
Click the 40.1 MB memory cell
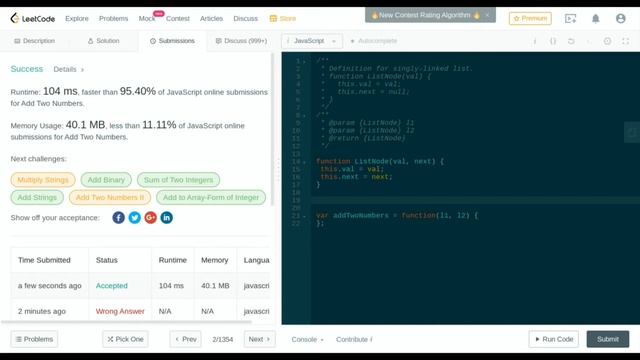tap(215, 286)
